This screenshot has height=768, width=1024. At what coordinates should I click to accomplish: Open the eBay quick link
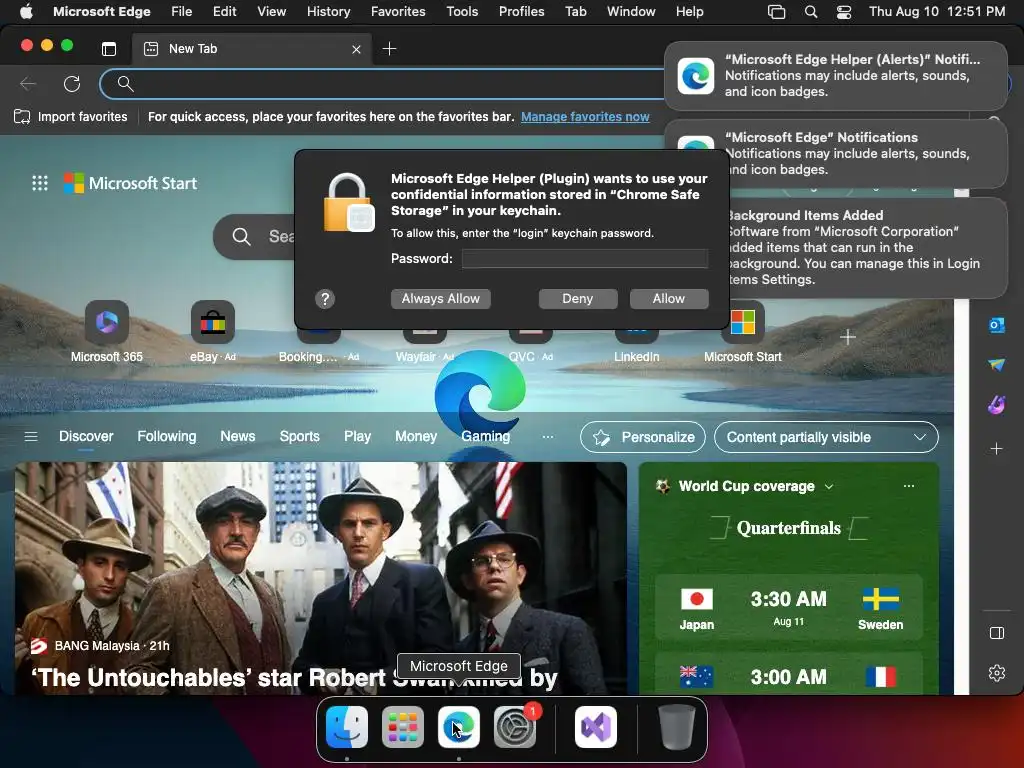pyautogui.click(x=212, y=332)
